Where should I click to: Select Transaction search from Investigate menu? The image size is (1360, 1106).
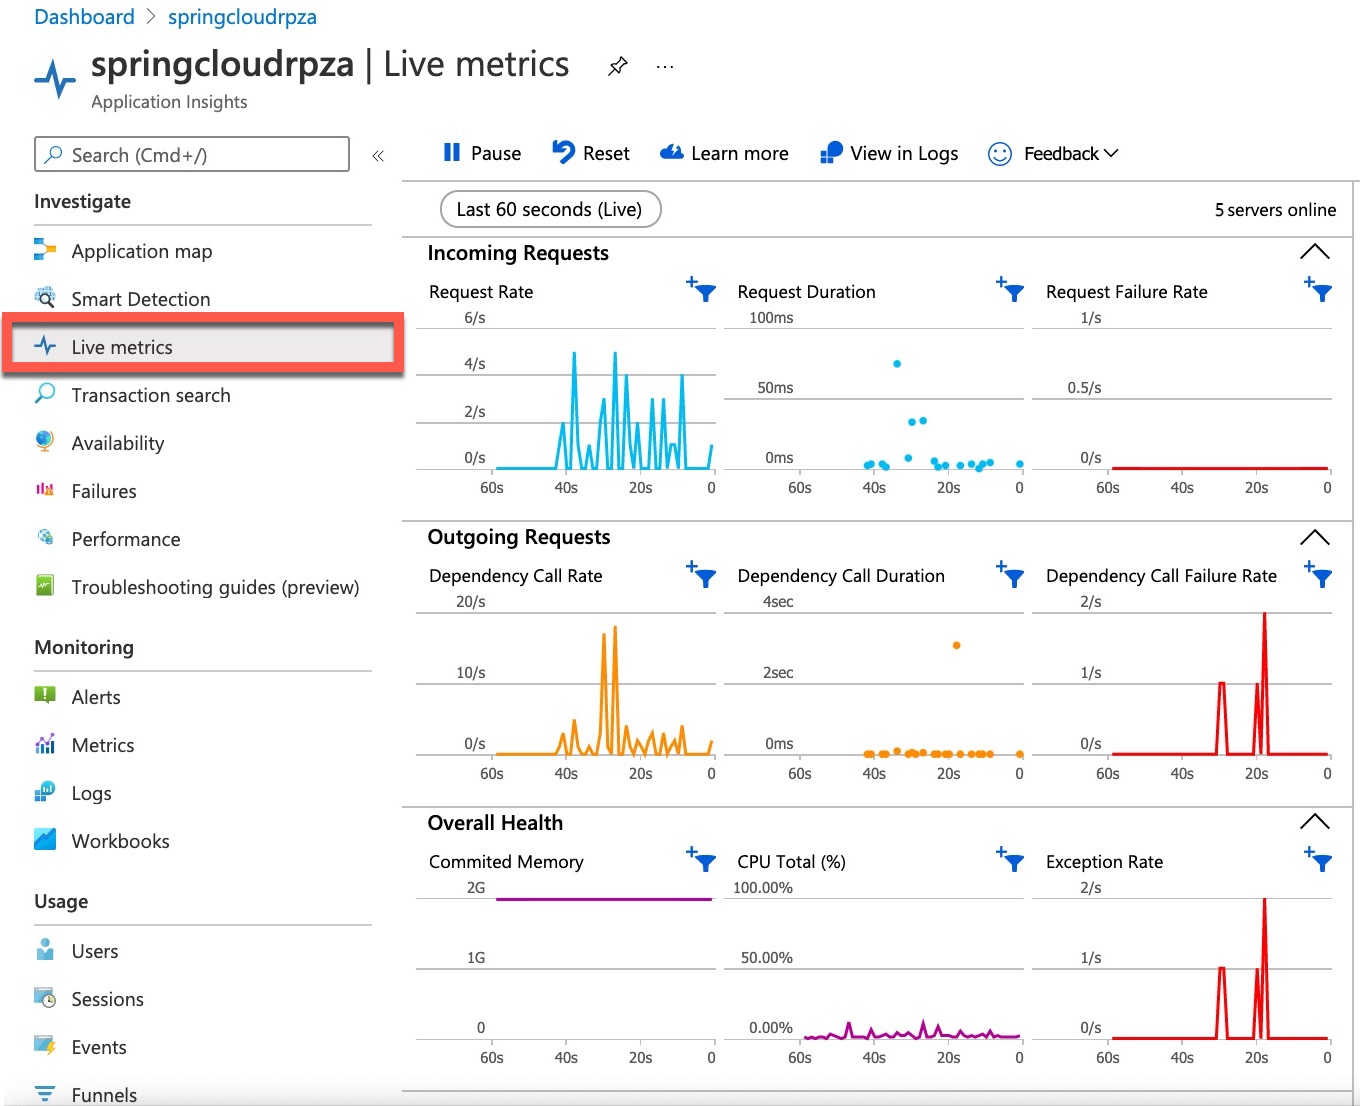coord(150,395)
